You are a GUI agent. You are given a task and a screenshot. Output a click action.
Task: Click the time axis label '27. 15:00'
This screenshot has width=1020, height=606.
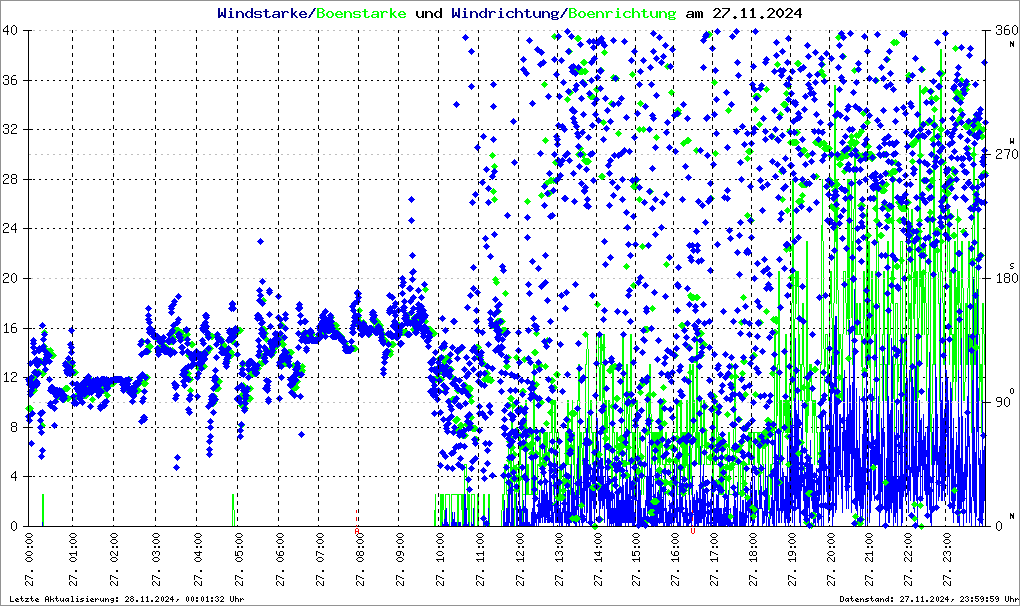(x=636, y=560)
